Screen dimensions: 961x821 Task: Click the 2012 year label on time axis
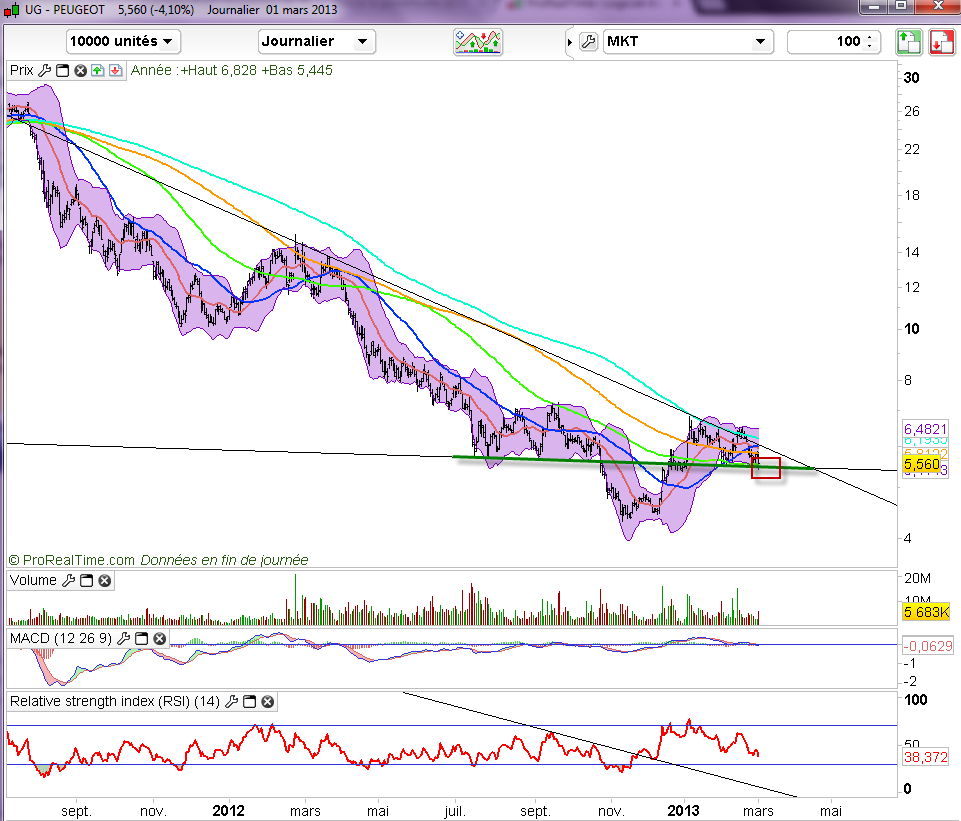228,811
